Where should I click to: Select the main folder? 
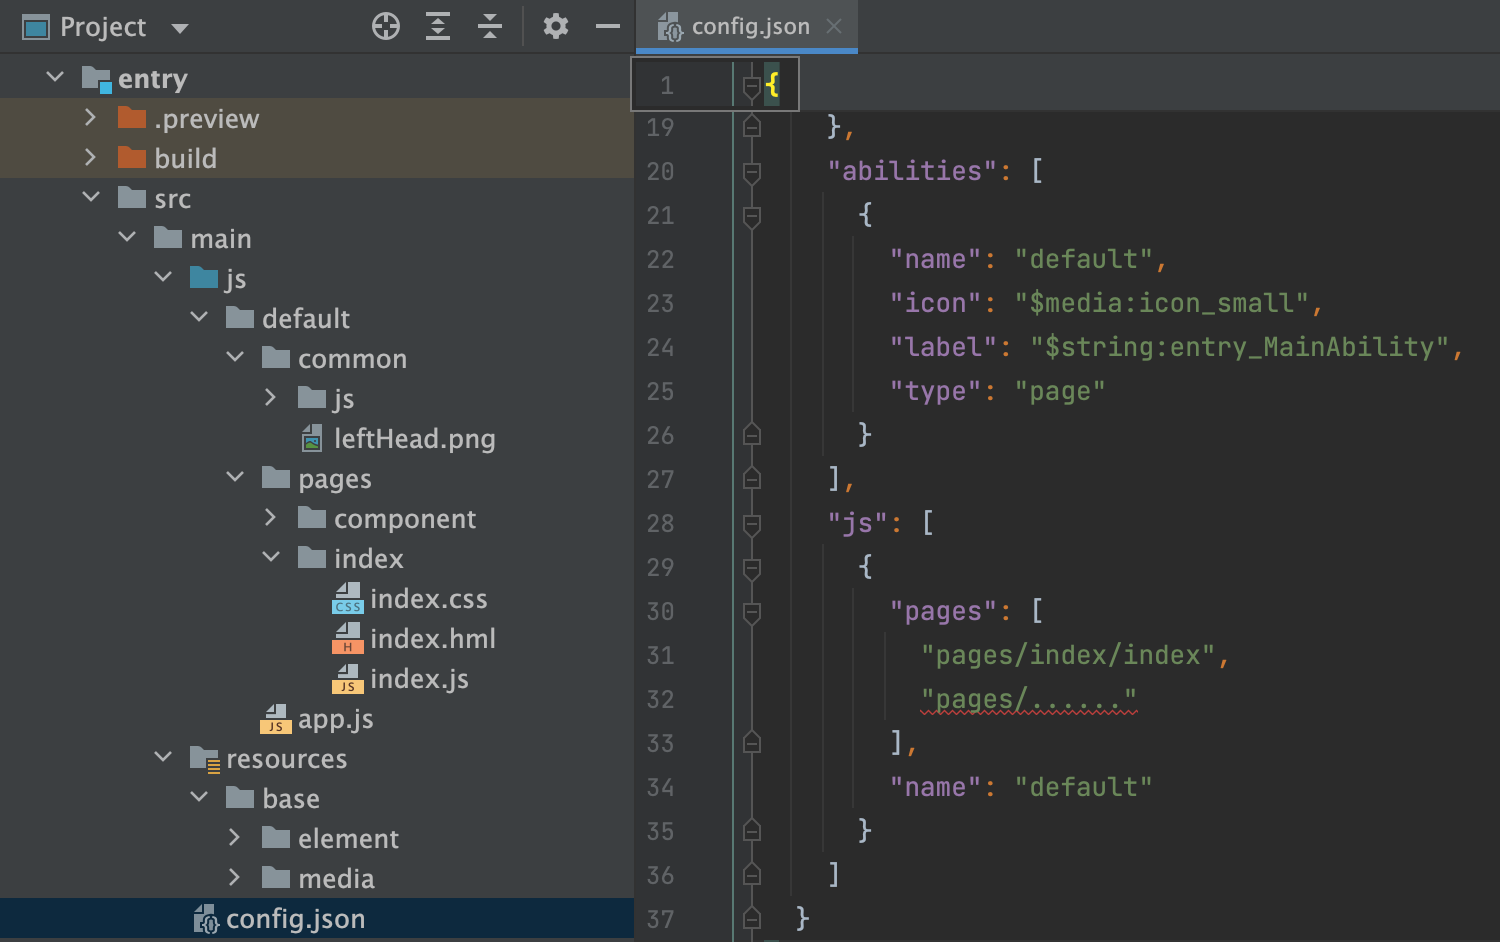[x=221, y=238]
